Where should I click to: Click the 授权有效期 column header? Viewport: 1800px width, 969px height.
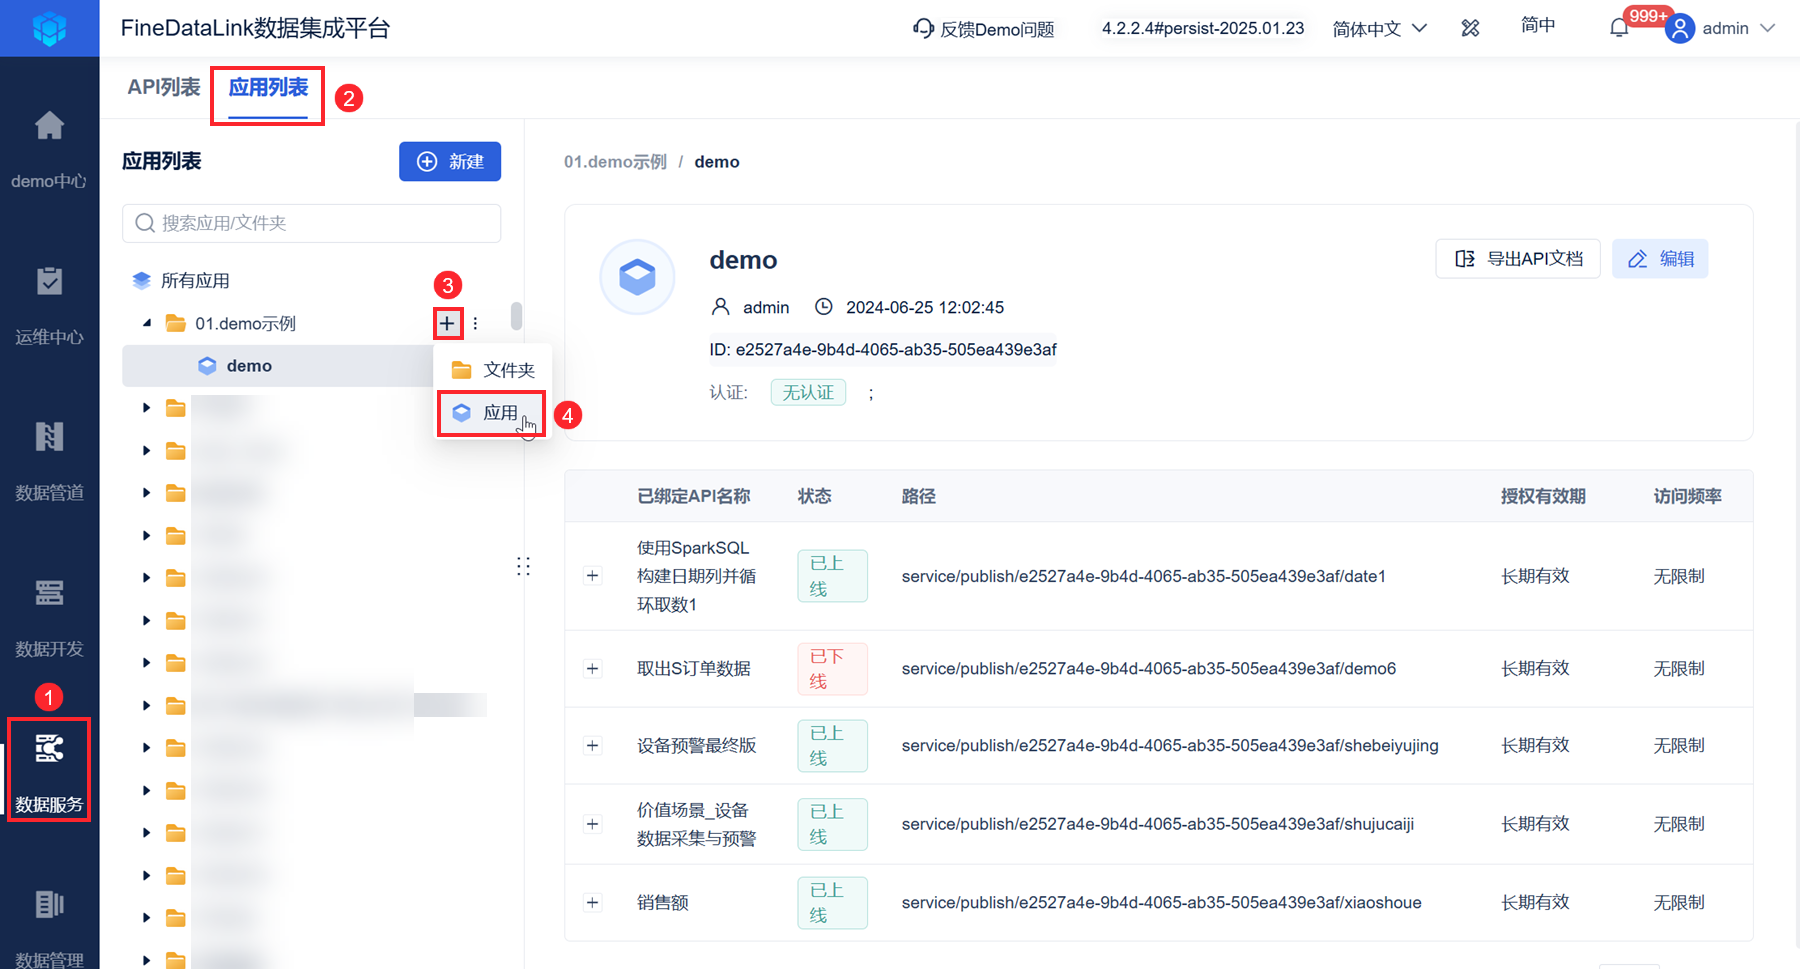(1543, 497)
